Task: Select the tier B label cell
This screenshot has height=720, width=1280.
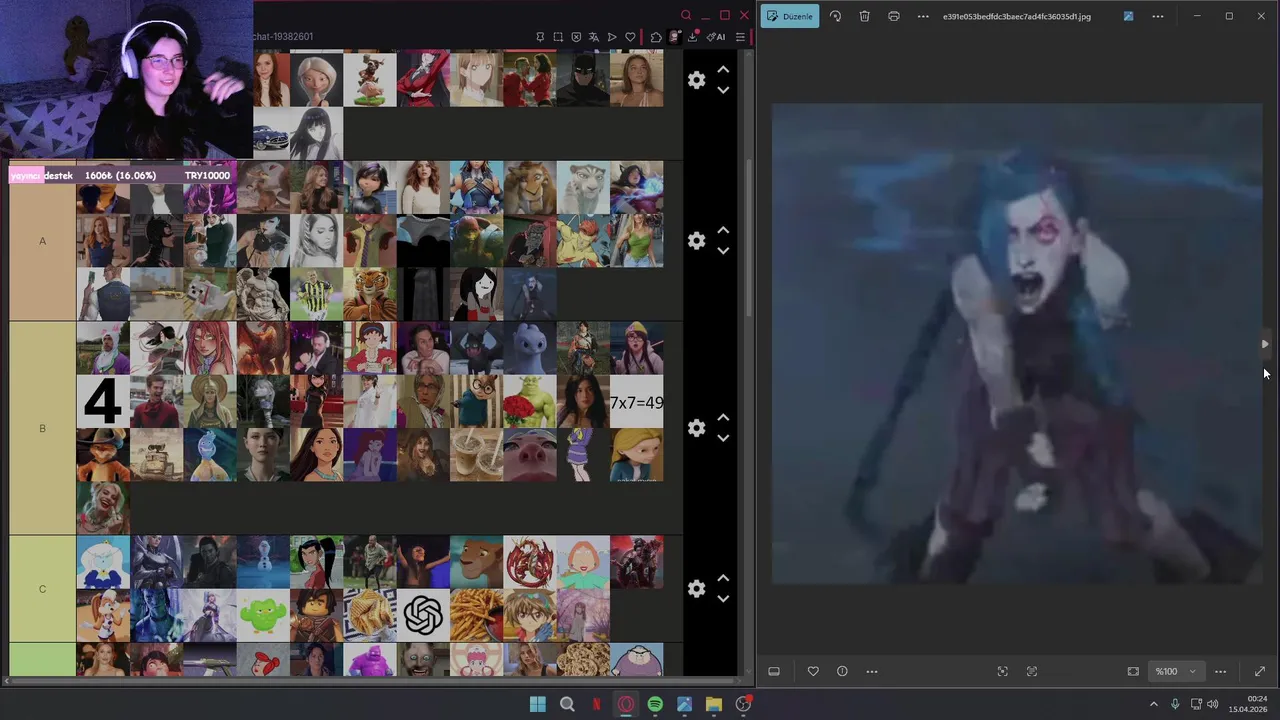Action: (42, 428)
